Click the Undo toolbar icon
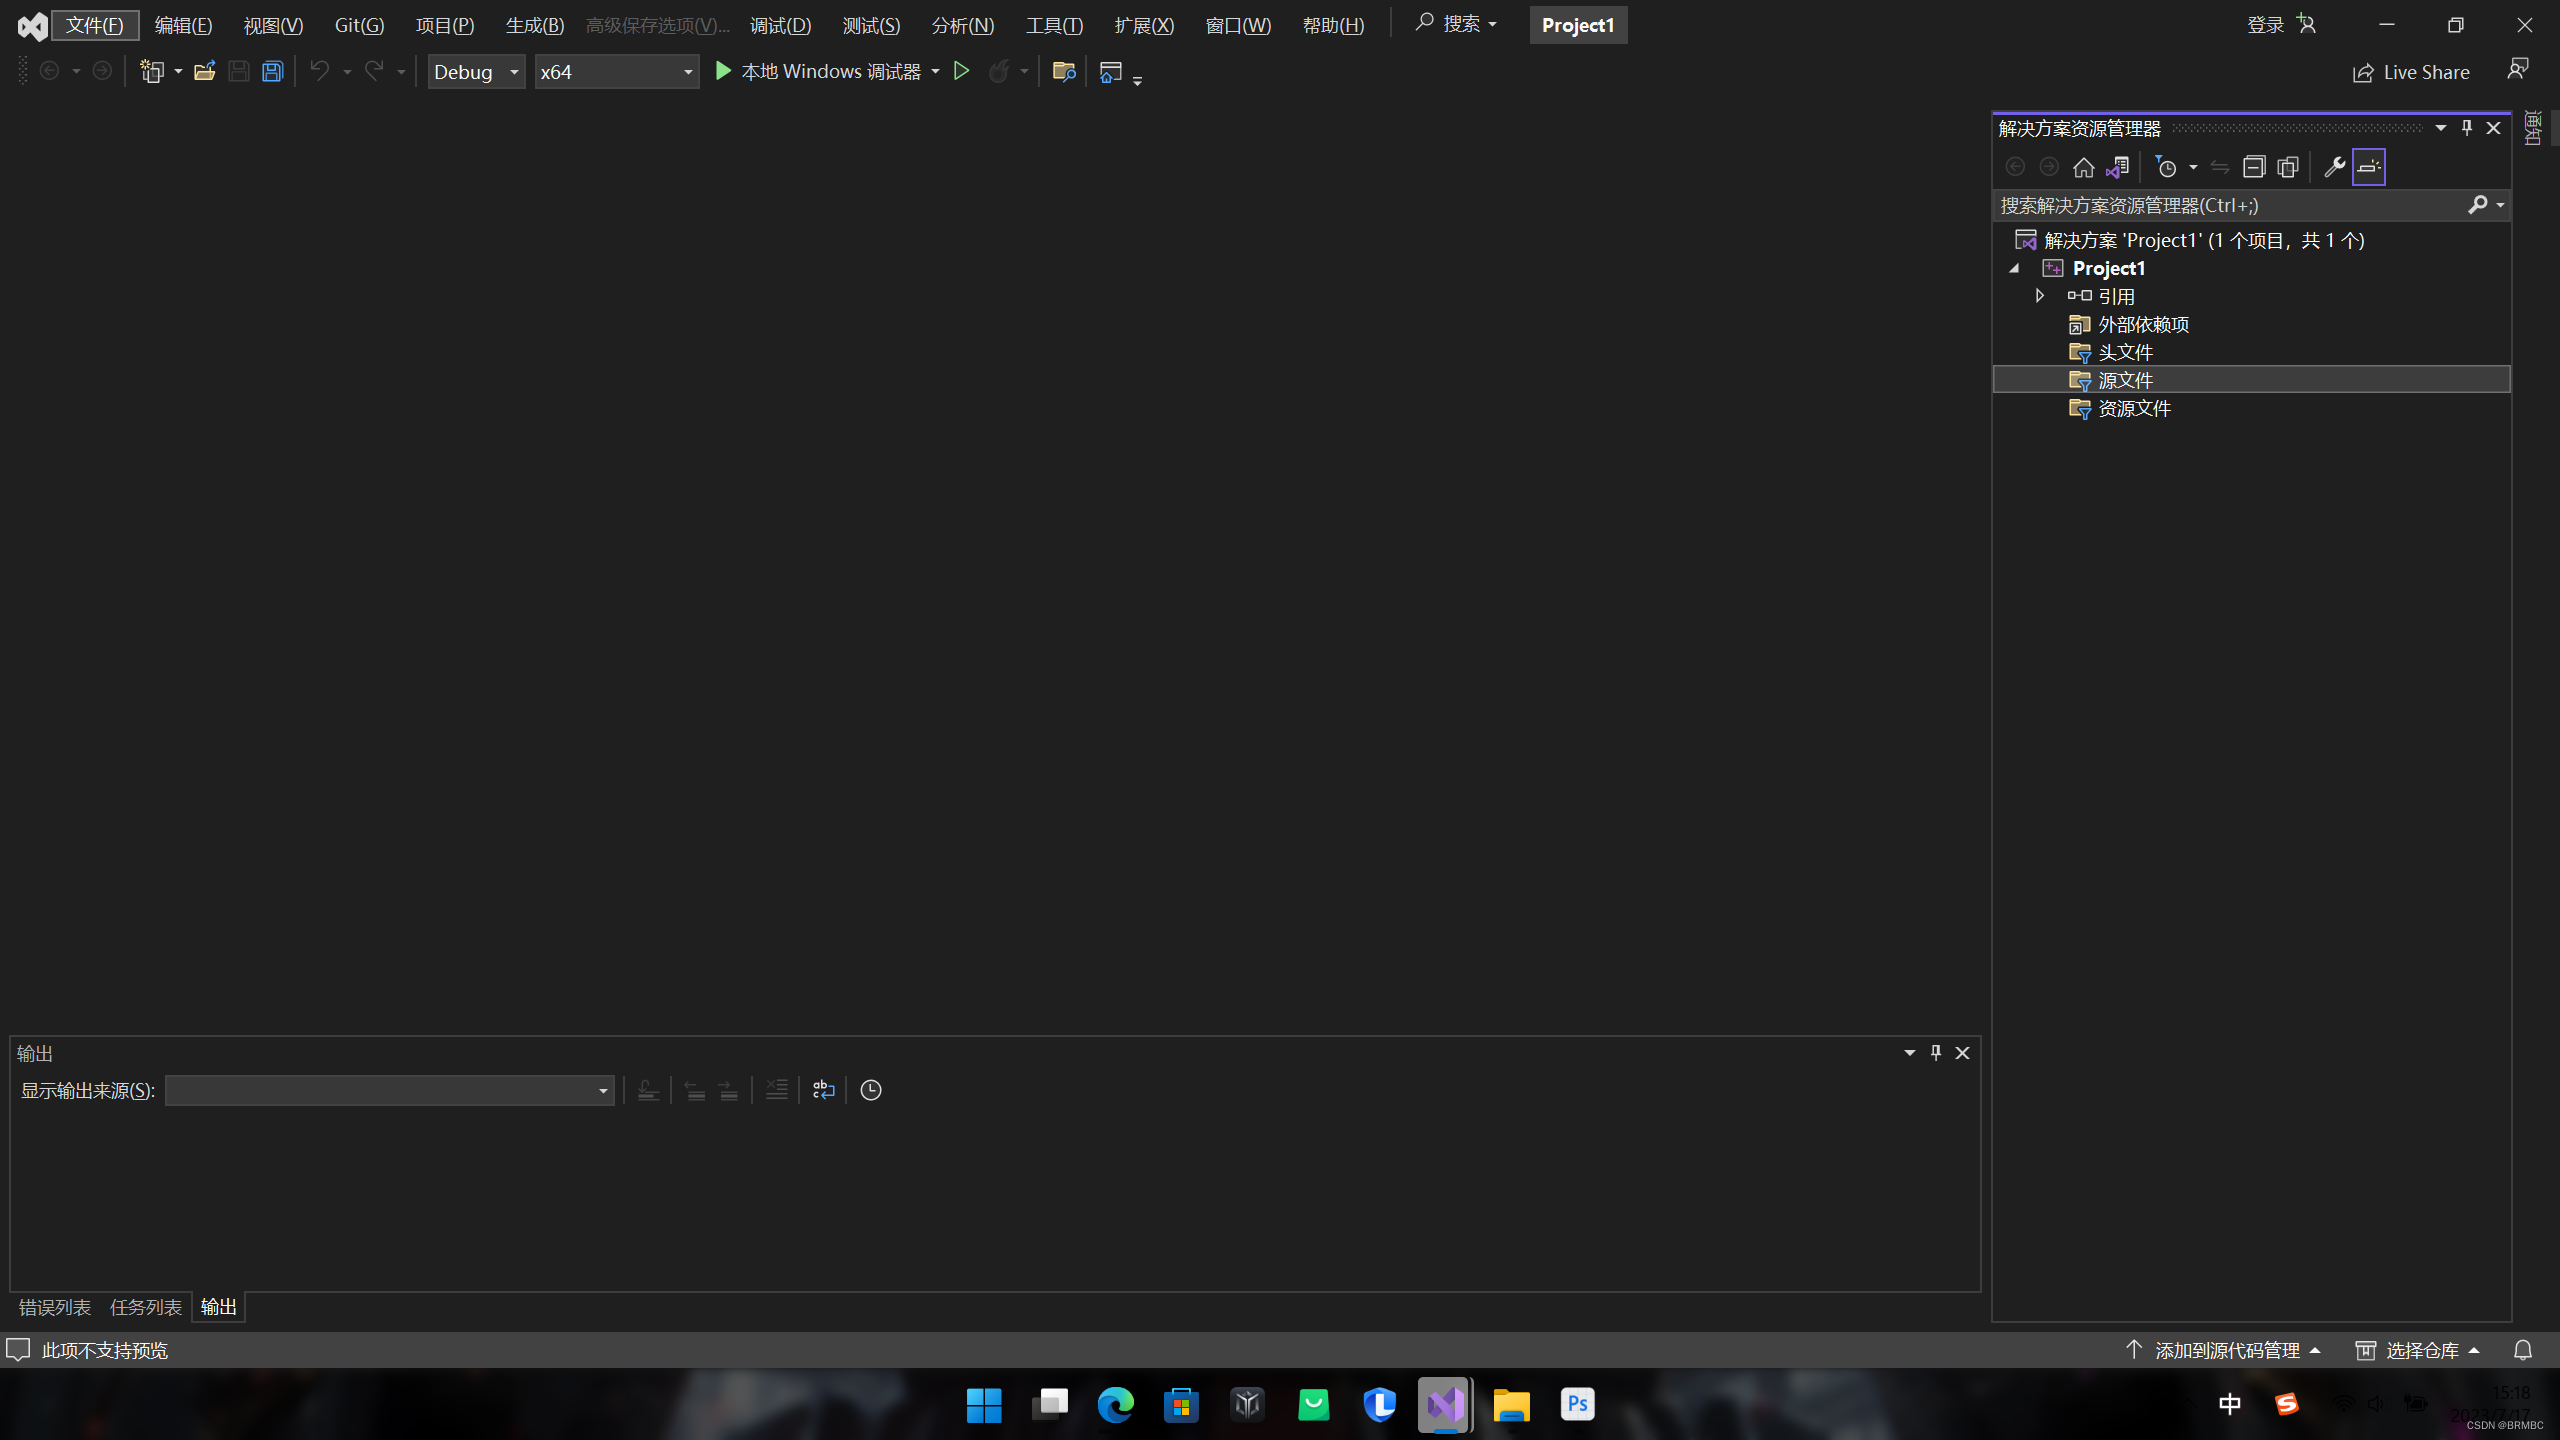Image resolution: width=2560 pixels, height=1440 pixels. [x=319, y=71]
